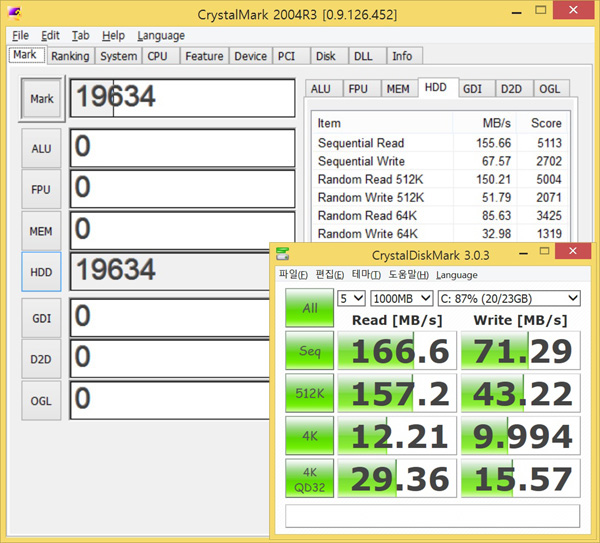This screenshot has width=600, height=543.
Task: Open the 도움말(H) menu in CrystalDiskMark
Action: pyautogui.click(x=408, y=275)
